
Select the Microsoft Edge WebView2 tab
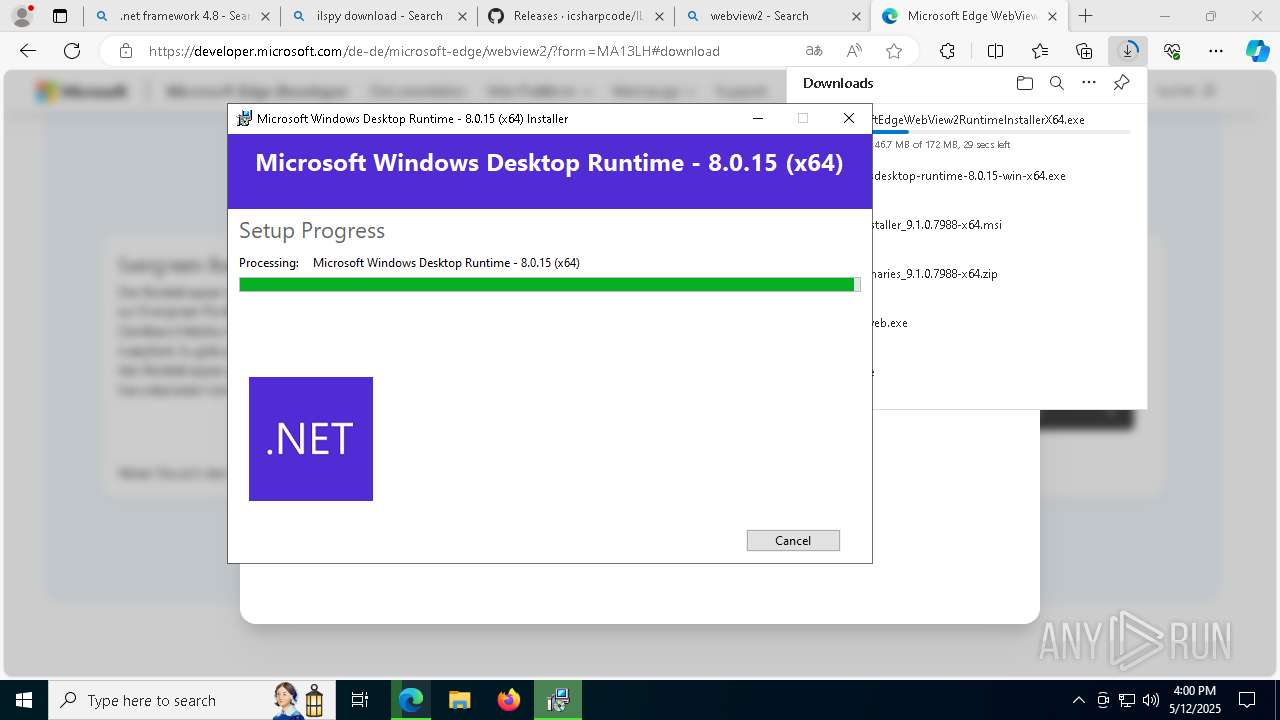pyautogui.click(x=960, y=16)
